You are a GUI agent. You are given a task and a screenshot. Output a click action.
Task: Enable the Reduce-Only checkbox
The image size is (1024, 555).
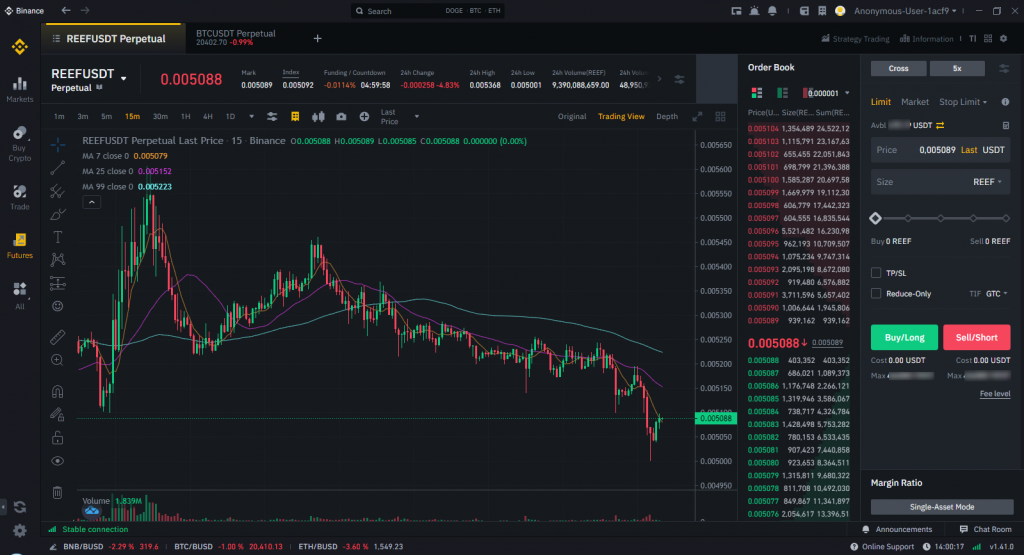click(876, 294)
